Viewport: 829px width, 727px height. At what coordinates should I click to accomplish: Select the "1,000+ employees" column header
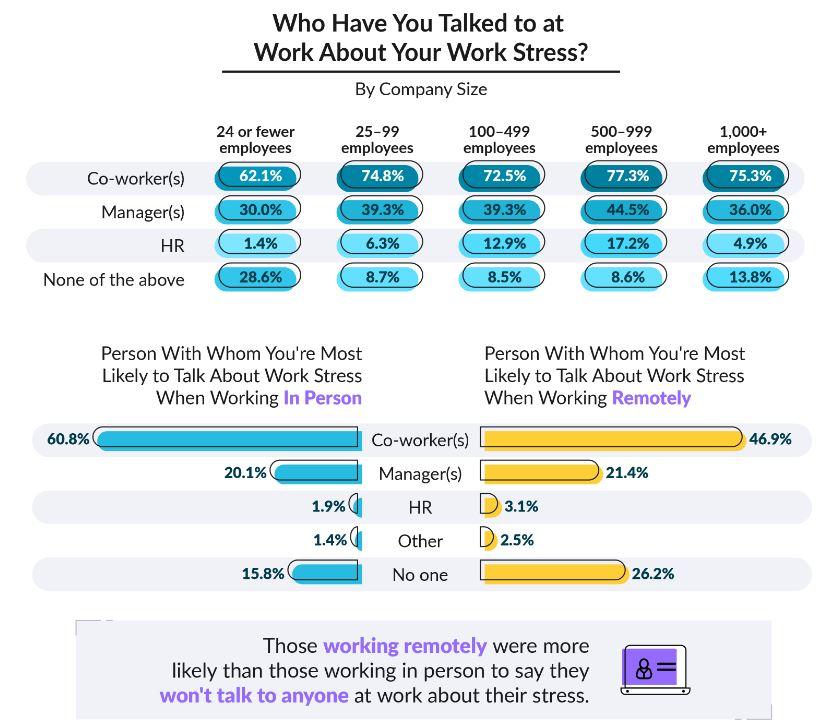pos(743,140)
